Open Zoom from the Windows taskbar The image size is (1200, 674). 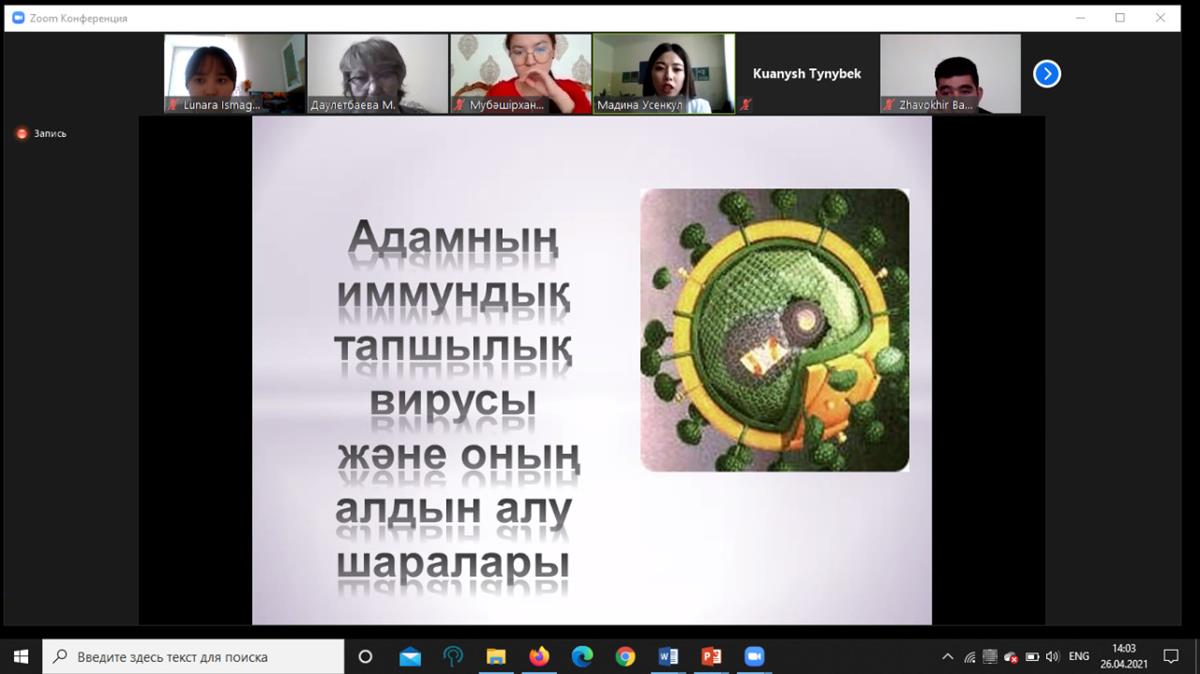pos(754,657)
